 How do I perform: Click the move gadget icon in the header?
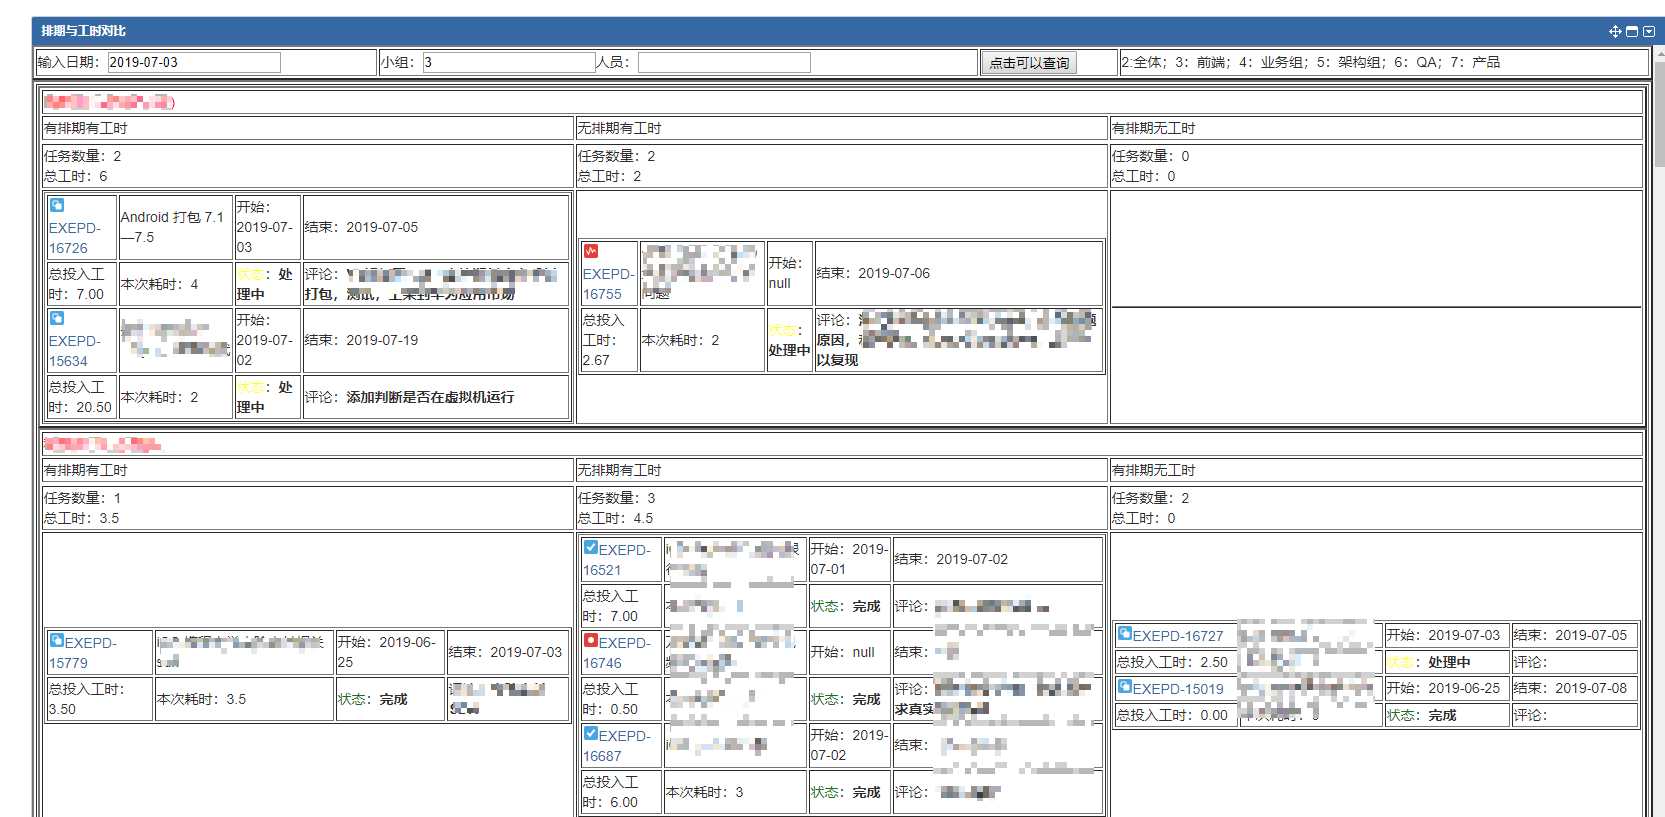[1615, 31]
